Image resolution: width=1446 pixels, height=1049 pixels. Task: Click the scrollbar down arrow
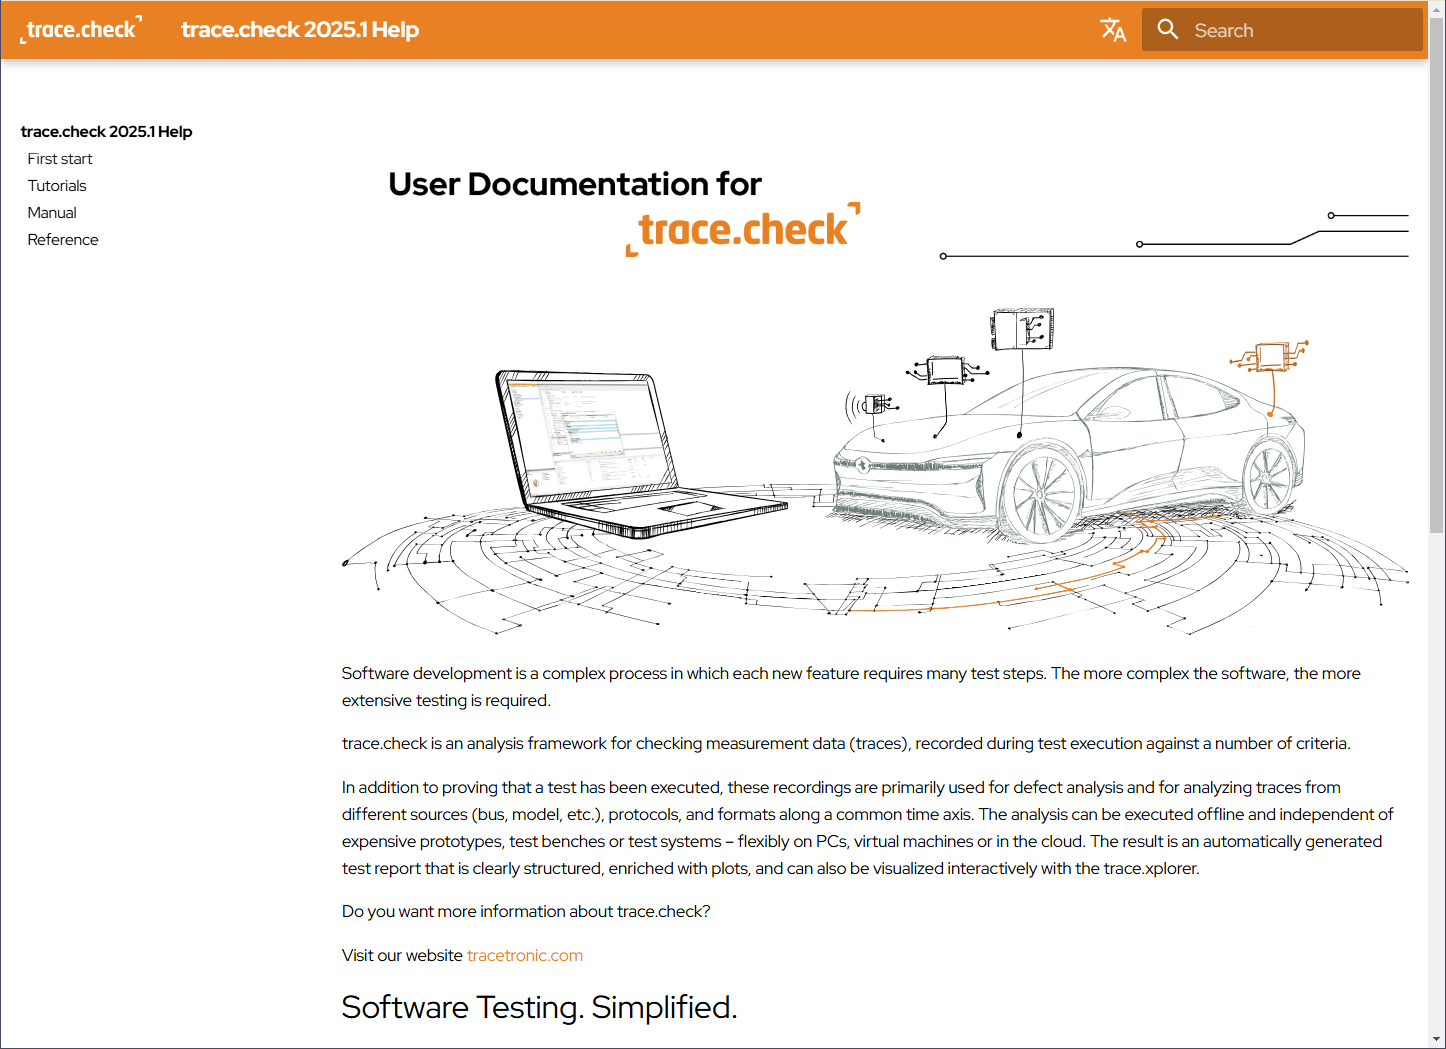point(1437,1039)
